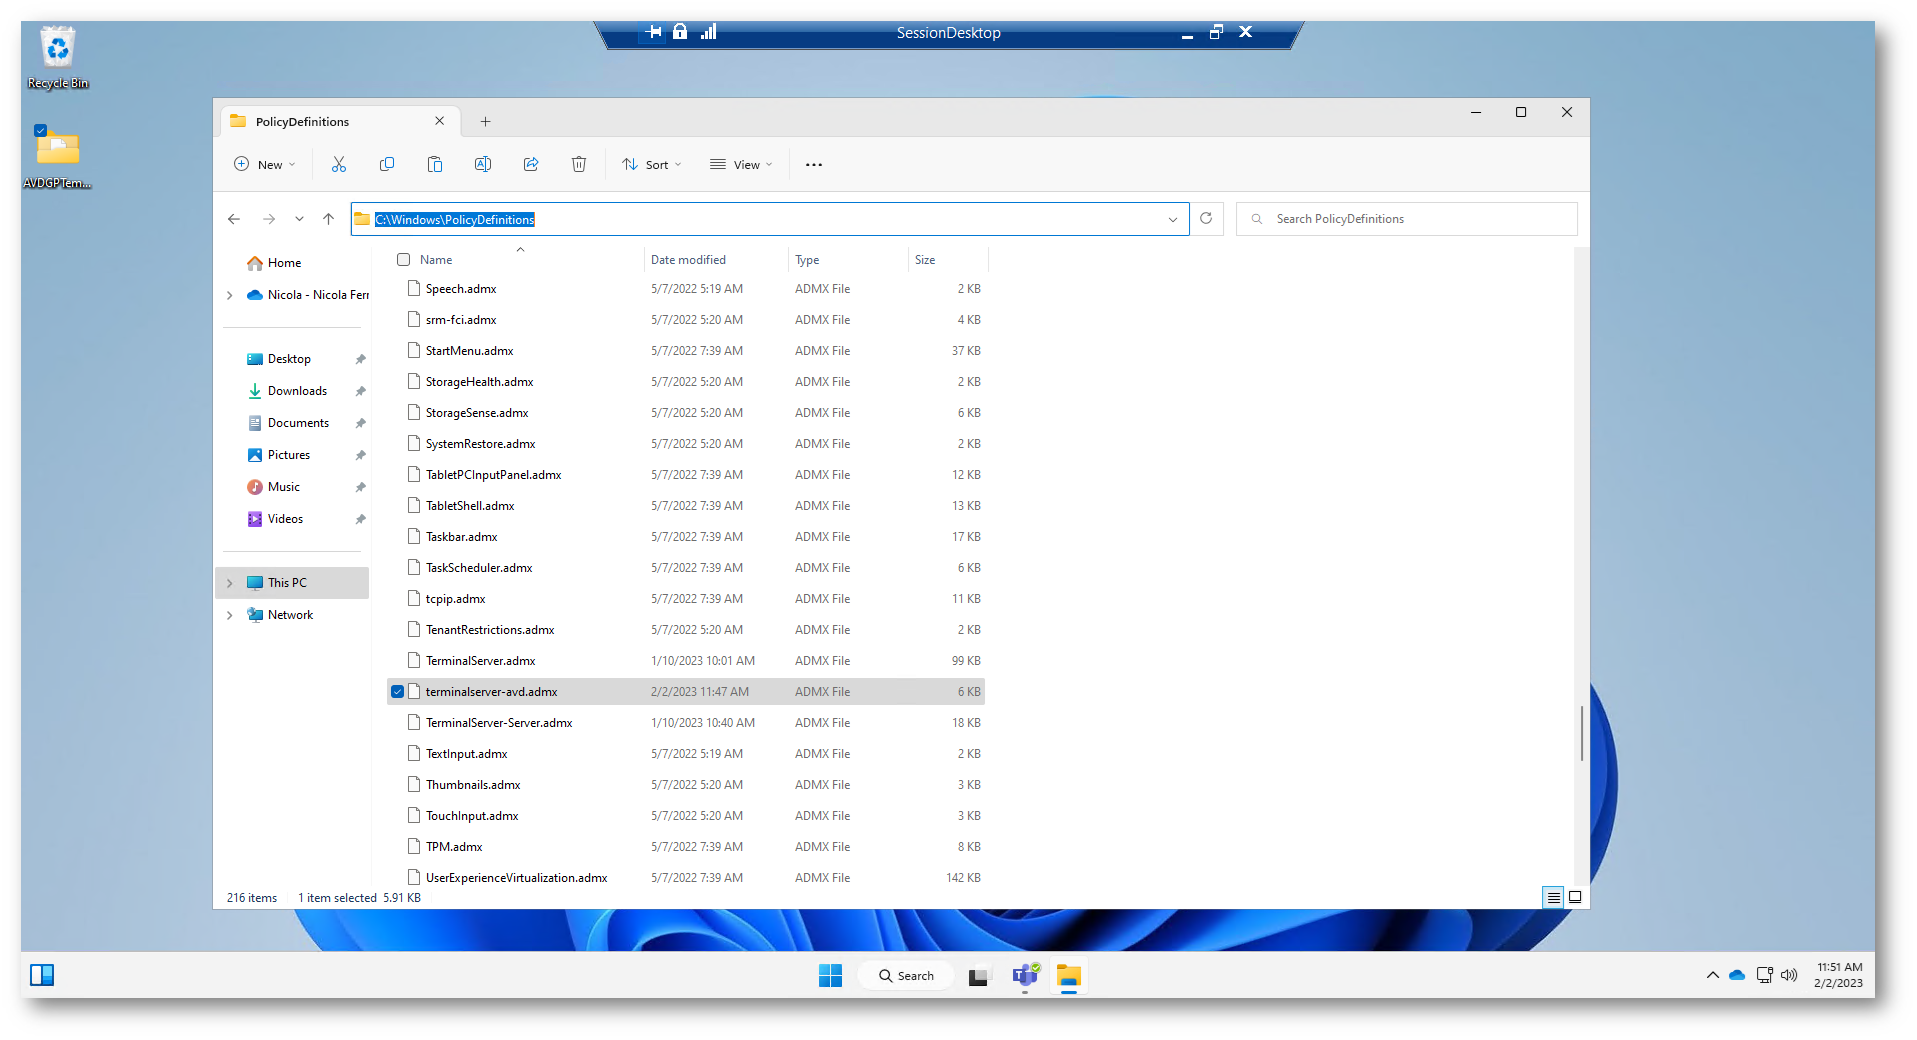Click the lock icon on session bar
The width and height of the screenshot is (1917, 1040).
click(x=680, y=32)
